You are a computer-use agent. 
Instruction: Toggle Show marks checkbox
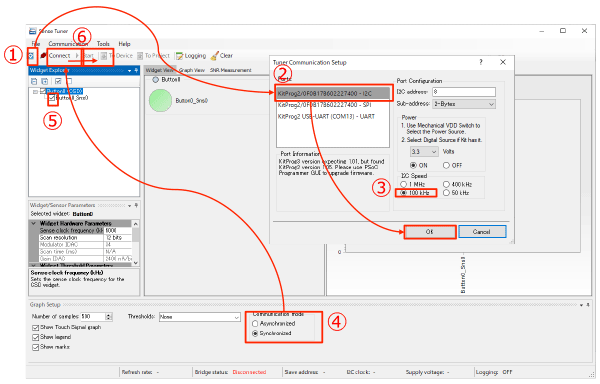pyautogui.click(x=36, y=347)
